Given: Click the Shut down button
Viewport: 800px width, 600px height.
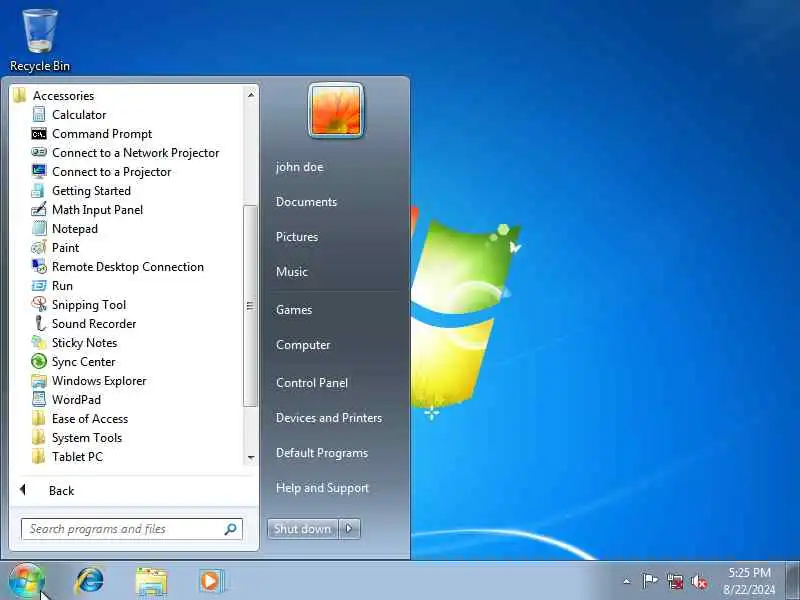Looking at the screenshot, I should click(x=303, y=529).
